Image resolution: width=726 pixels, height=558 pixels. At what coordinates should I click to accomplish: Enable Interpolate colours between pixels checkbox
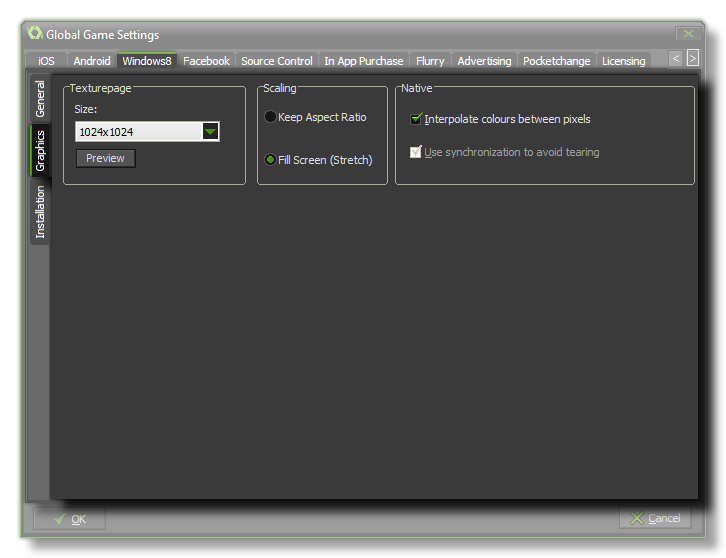click(x=417, y=119)
